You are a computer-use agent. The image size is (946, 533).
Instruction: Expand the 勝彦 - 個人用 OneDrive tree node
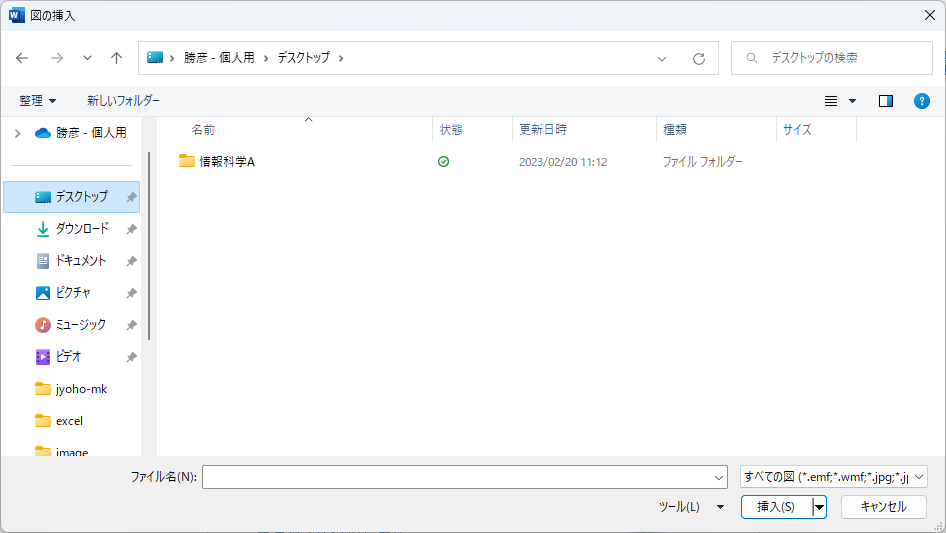pyautogui.click(x=17, y=133)
